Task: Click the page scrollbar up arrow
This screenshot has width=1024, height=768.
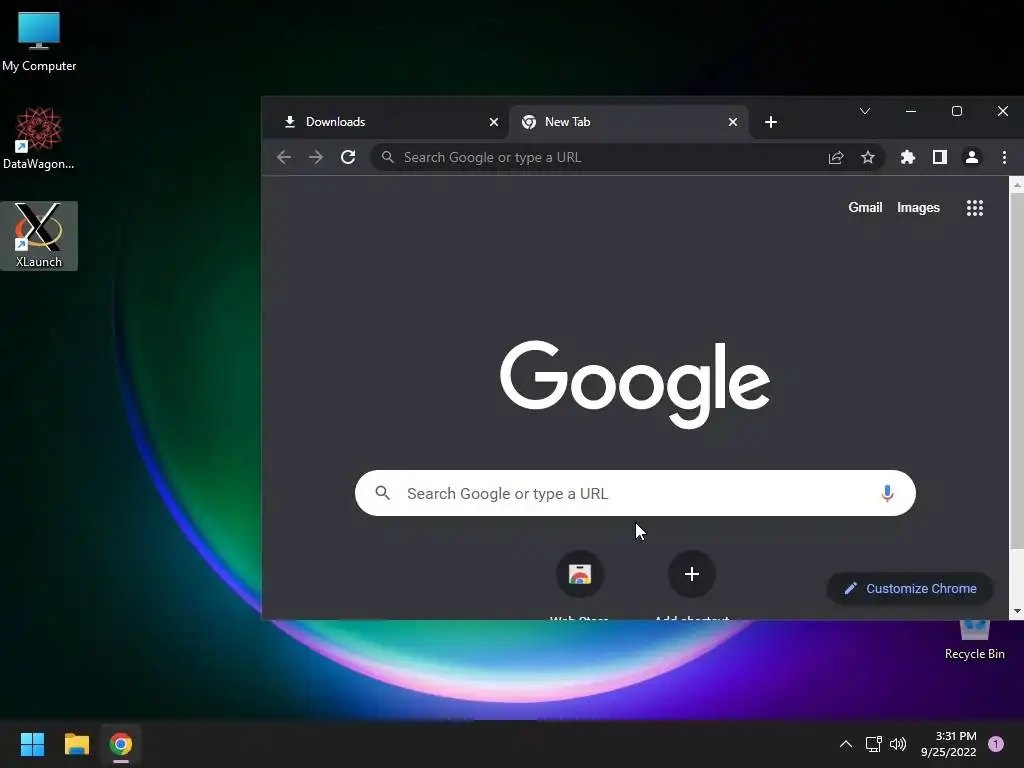Action: [x=1017, y=185]
